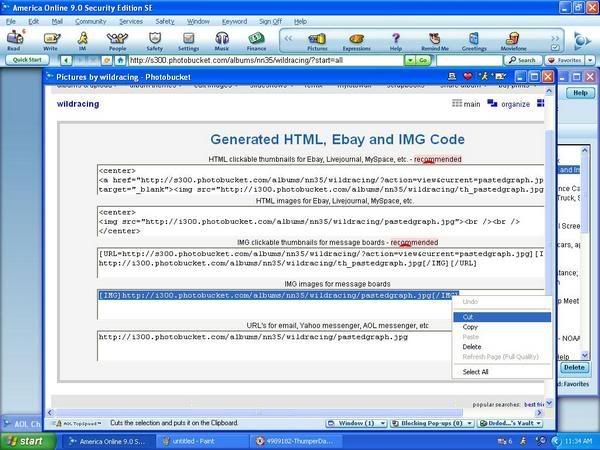Open the File menu

click(x=11, y=21)
